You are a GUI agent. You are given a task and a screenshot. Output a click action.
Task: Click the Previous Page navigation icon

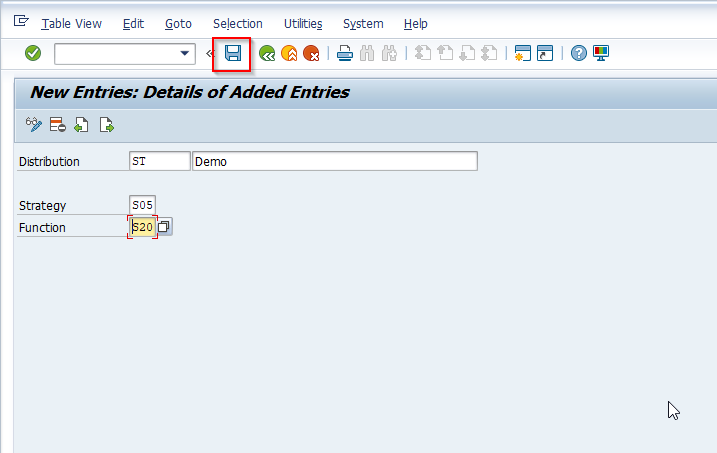(x=445, y=53)
